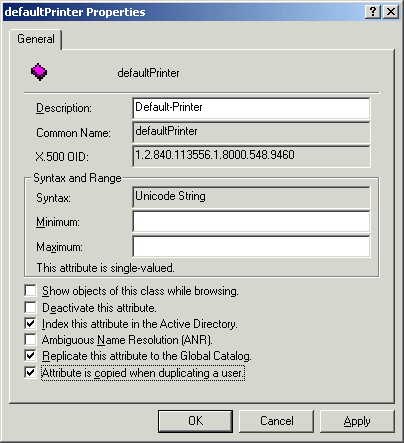Click into the Minimum value field
404x443 pixels.
tap(251, 221)
